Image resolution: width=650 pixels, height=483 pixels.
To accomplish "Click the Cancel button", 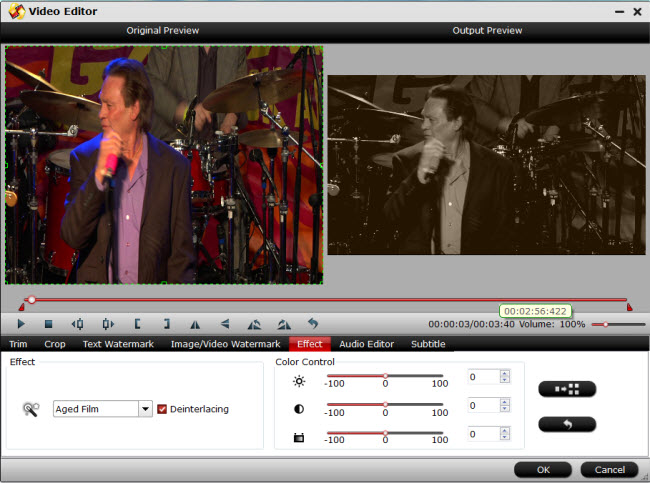I will (x=609, y=470).
